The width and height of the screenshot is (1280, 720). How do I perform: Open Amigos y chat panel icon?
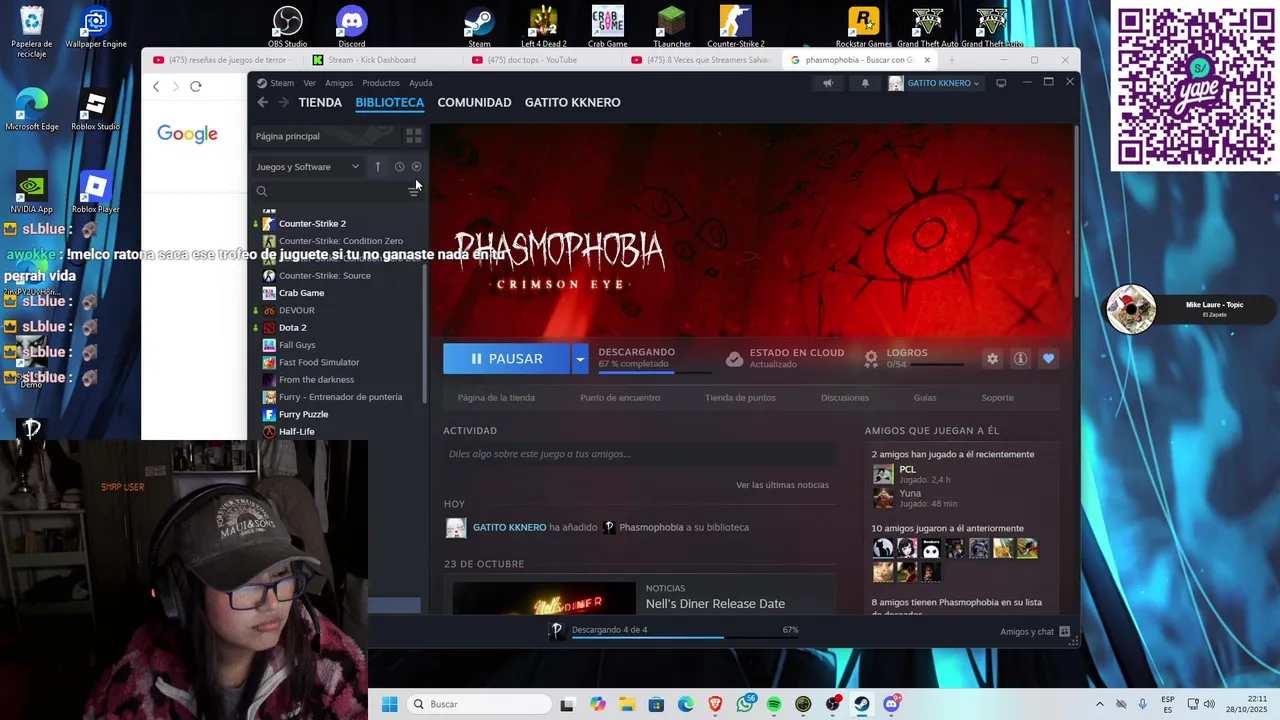click(1064, 631)
